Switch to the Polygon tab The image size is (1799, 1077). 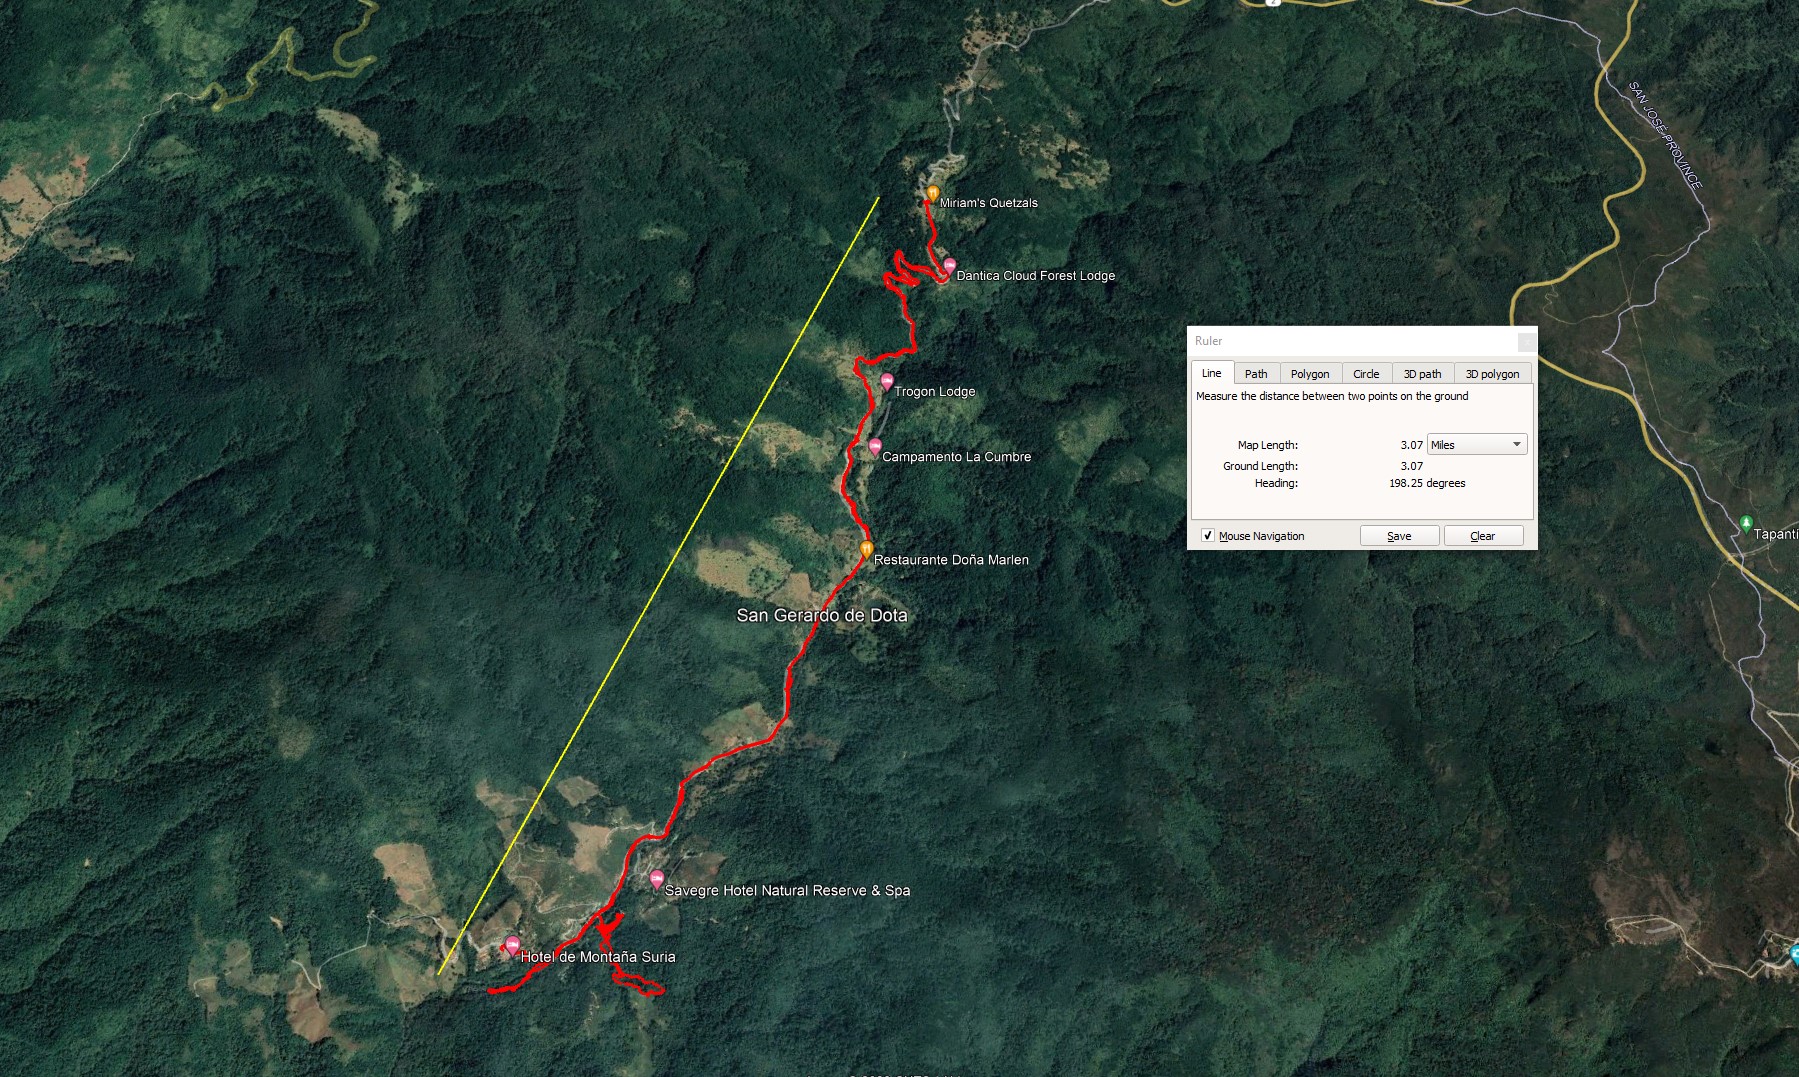point(1310,374)
